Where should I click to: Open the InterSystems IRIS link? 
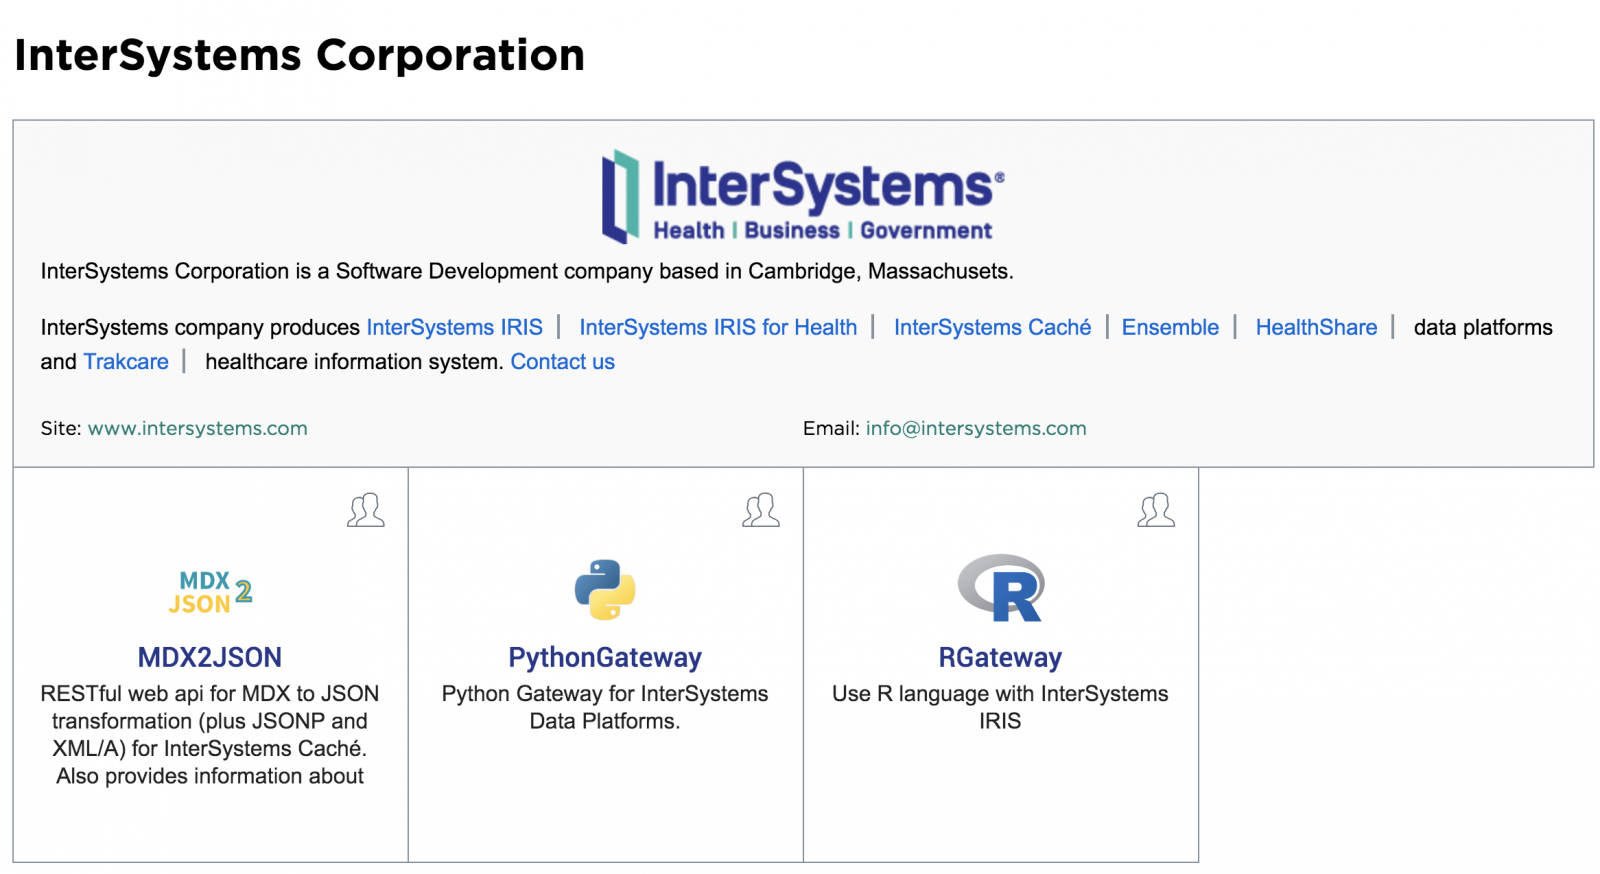[x=454, y=328]
